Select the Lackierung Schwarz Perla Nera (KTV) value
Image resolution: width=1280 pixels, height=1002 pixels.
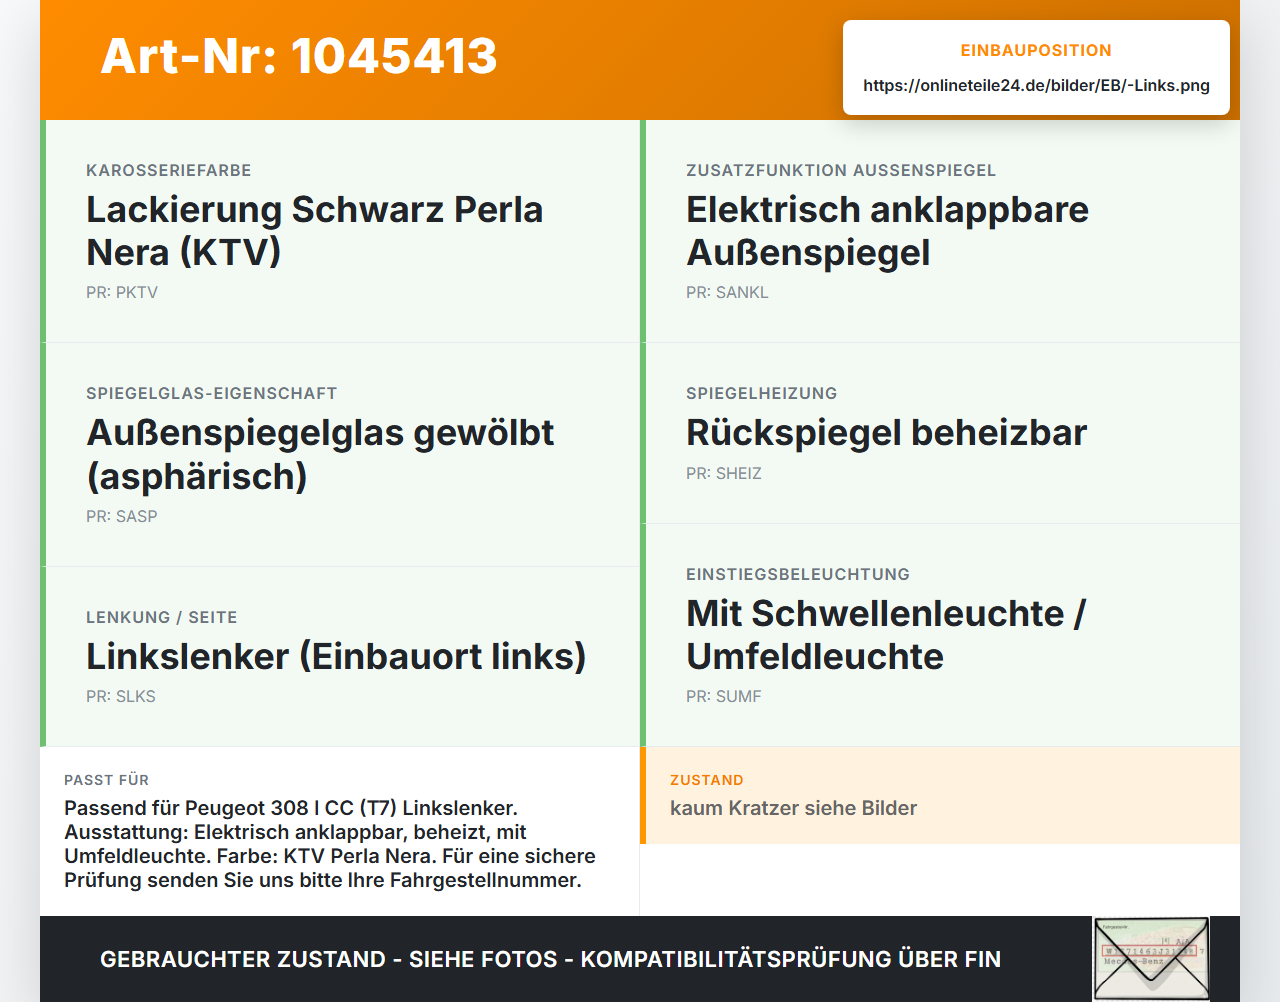click(x=315, y=231)
